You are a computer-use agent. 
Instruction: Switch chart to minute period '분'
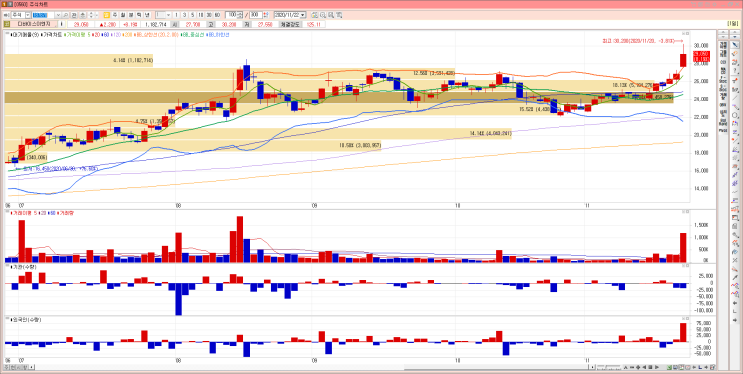coord(130,15)
